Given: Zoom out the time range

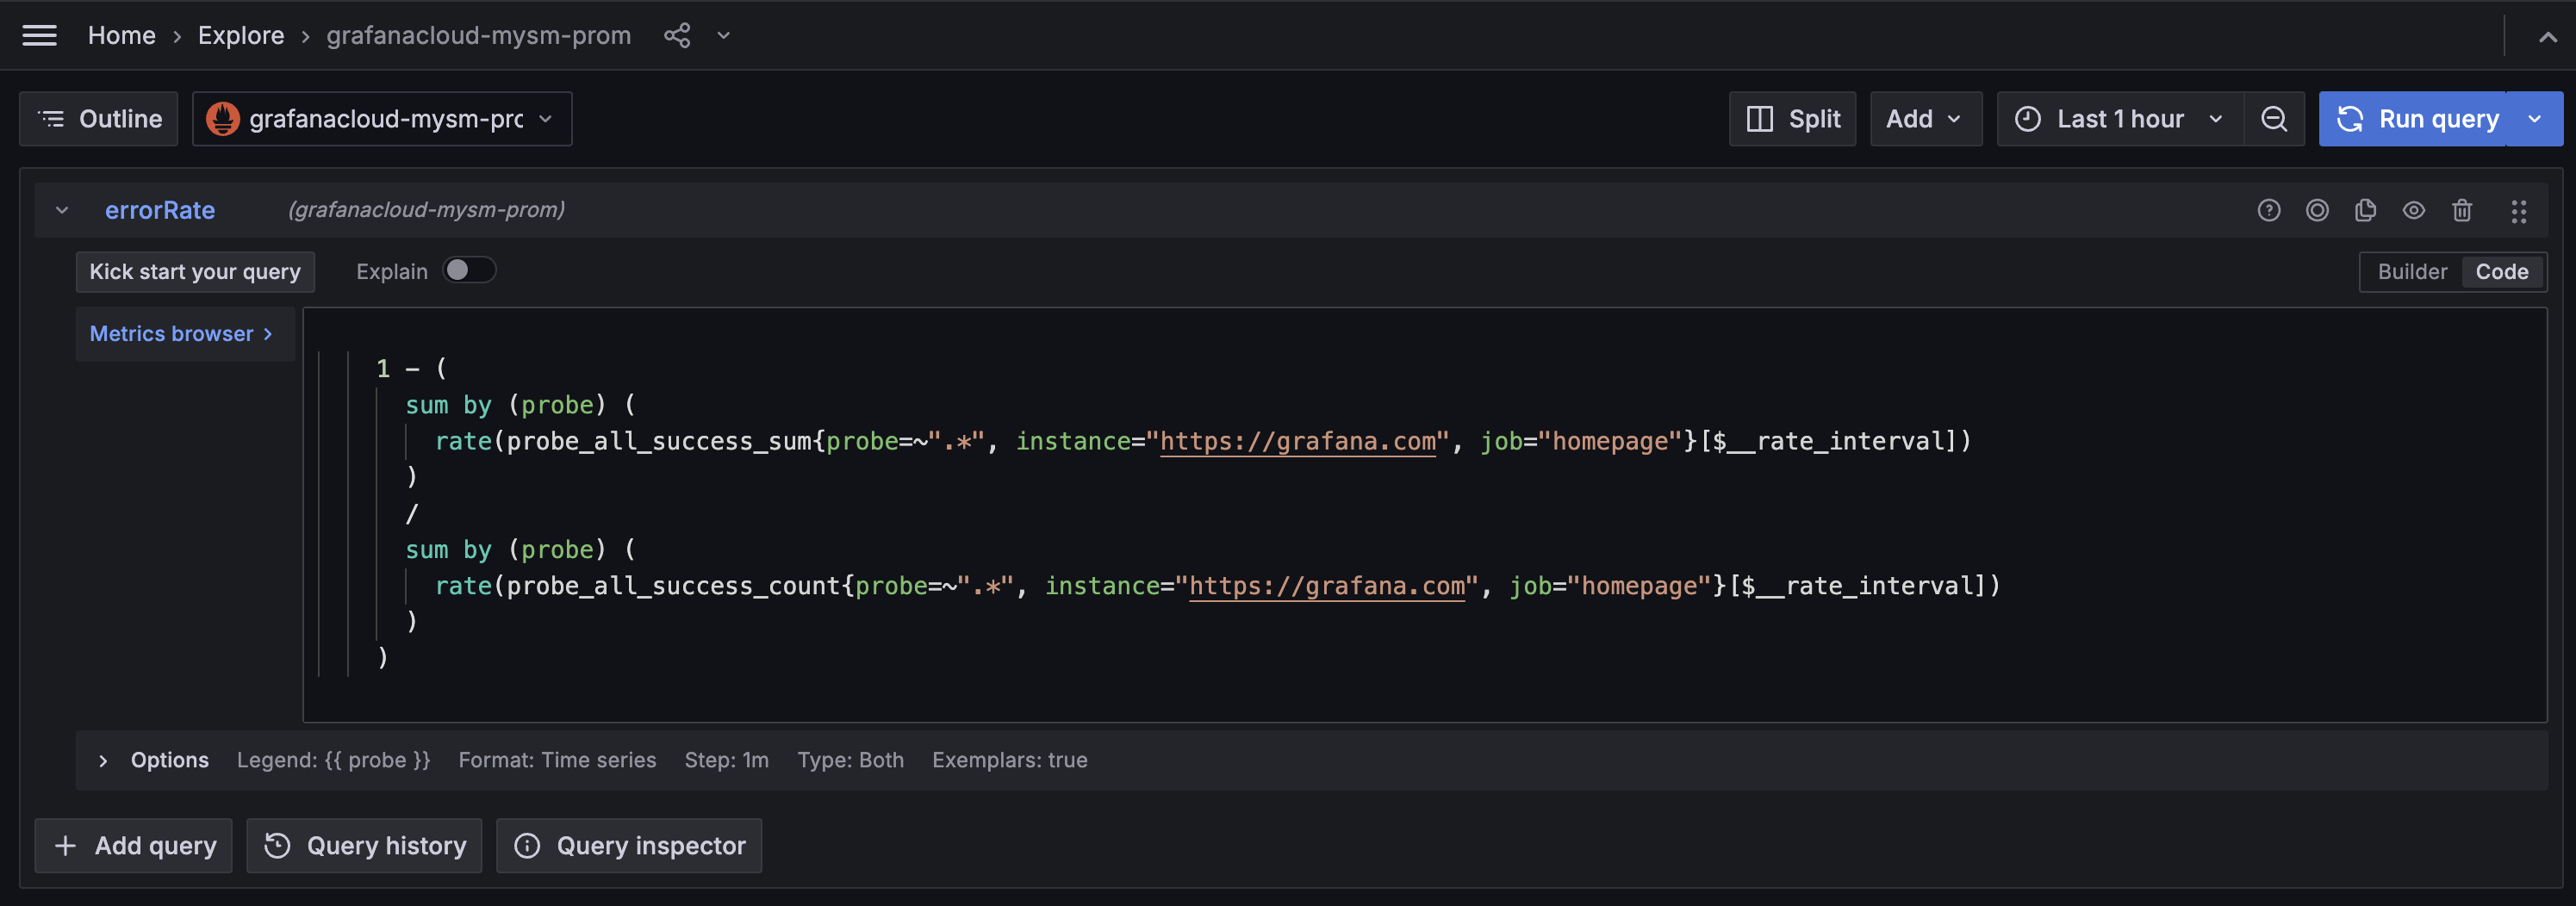Looking at the screenshot, I should [x=2274, y=118].
